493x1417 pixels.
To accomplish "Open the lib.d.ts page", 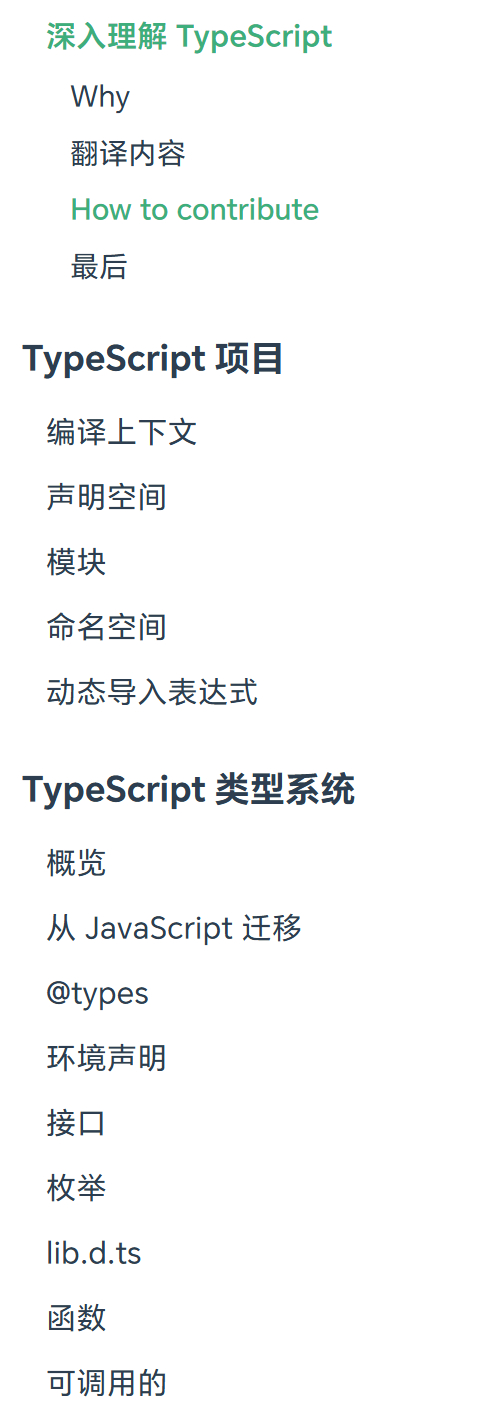I will (94, 1253).
